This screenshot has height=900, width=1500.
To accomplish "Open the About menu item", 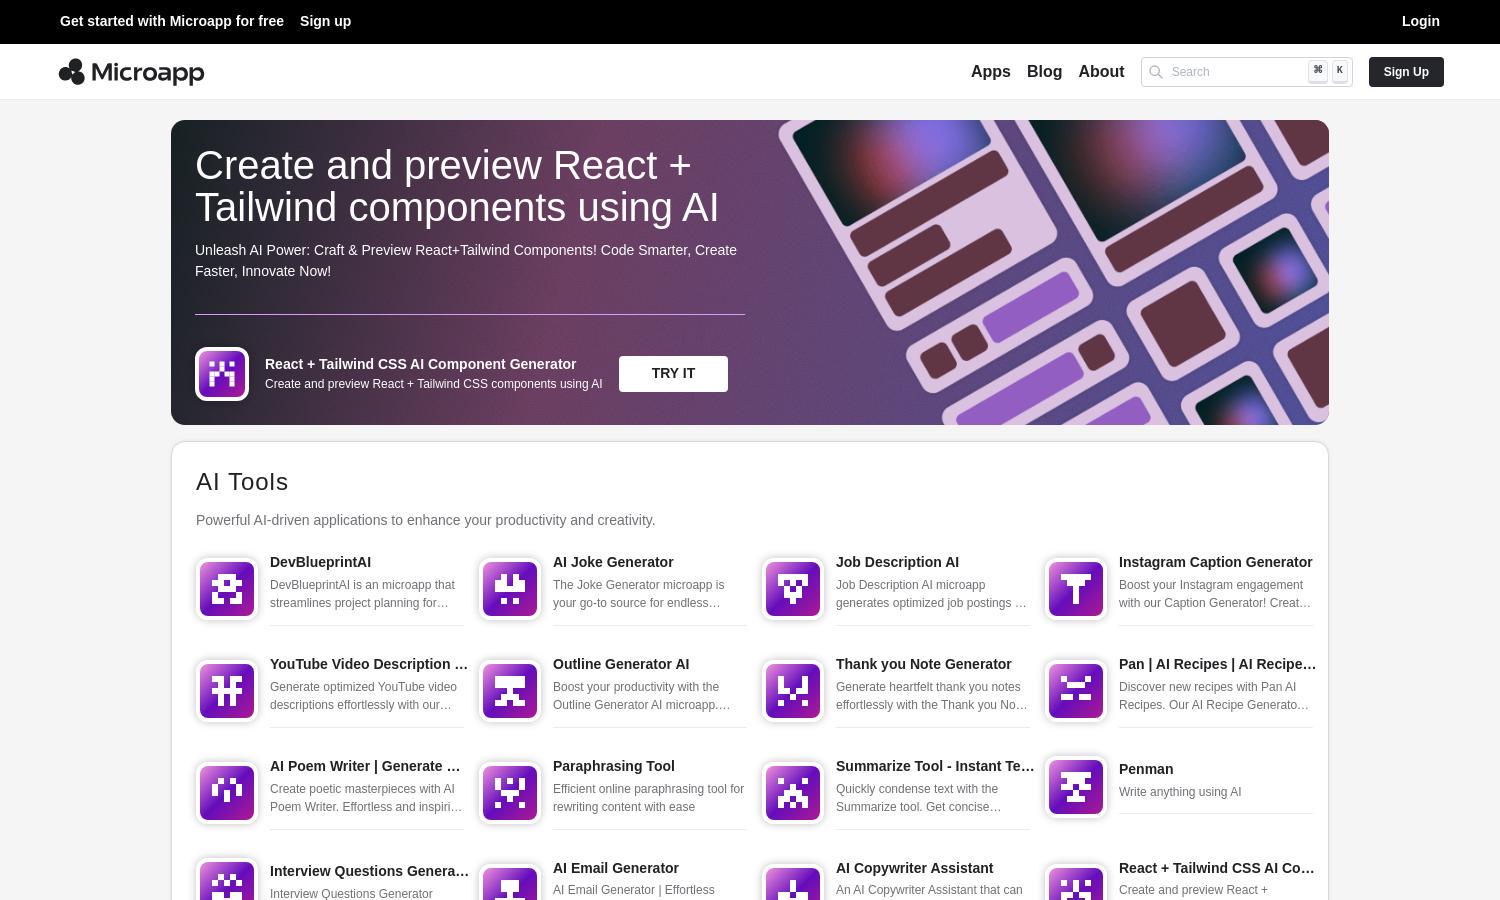I will (x=1101, y=72).
